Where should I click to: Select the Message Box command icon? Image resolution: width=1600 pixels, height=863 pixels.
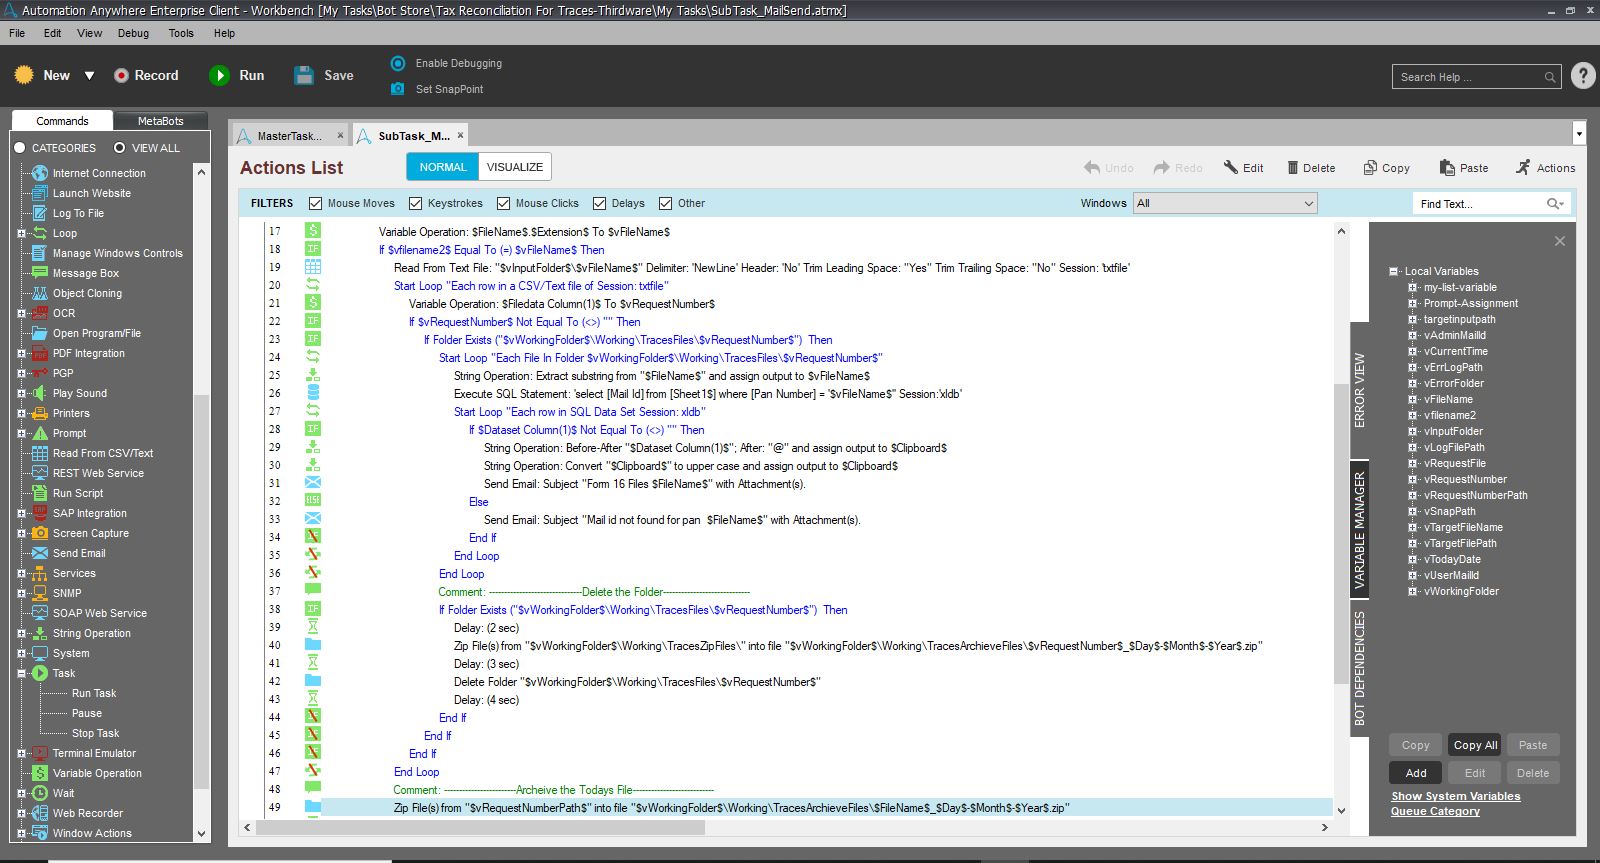[x=40, y=273]
